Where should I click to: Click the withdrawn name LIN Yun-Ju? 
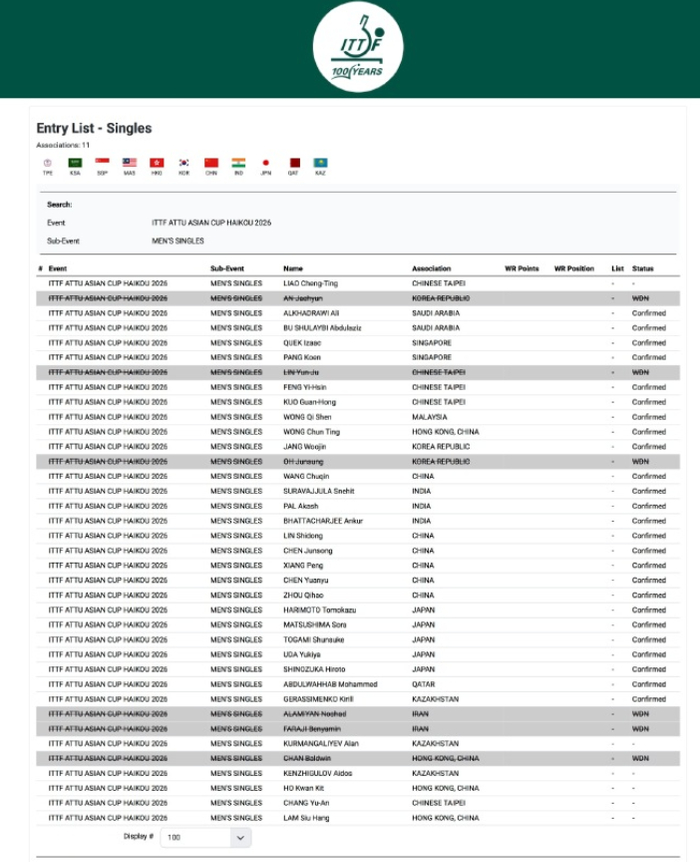(x=301, y=372)
